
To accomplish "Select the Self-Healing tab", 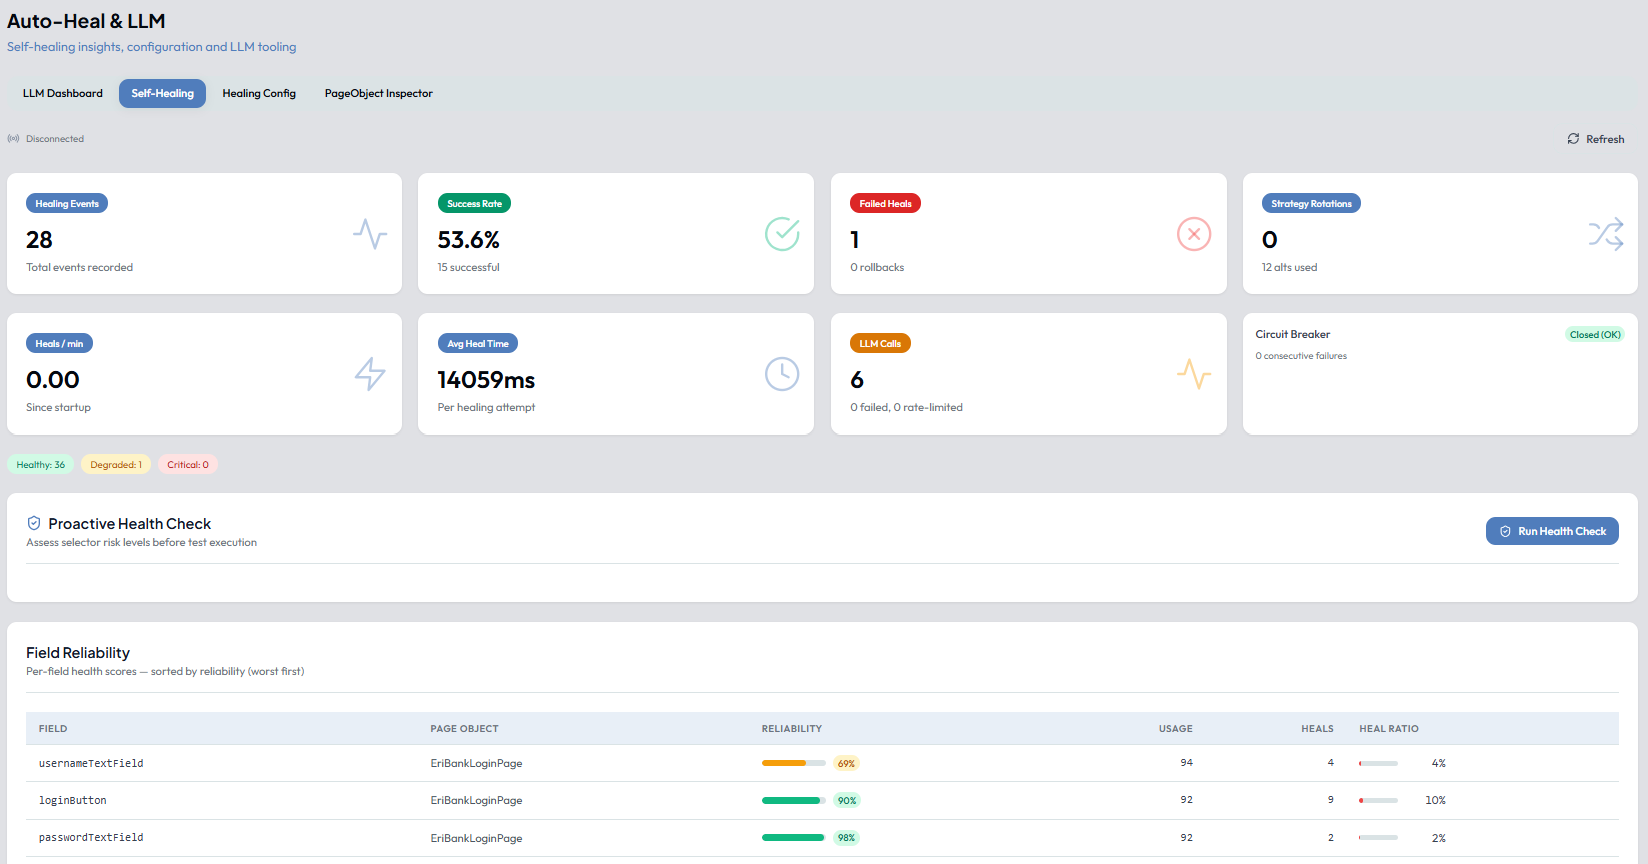I will pos(163,93).
